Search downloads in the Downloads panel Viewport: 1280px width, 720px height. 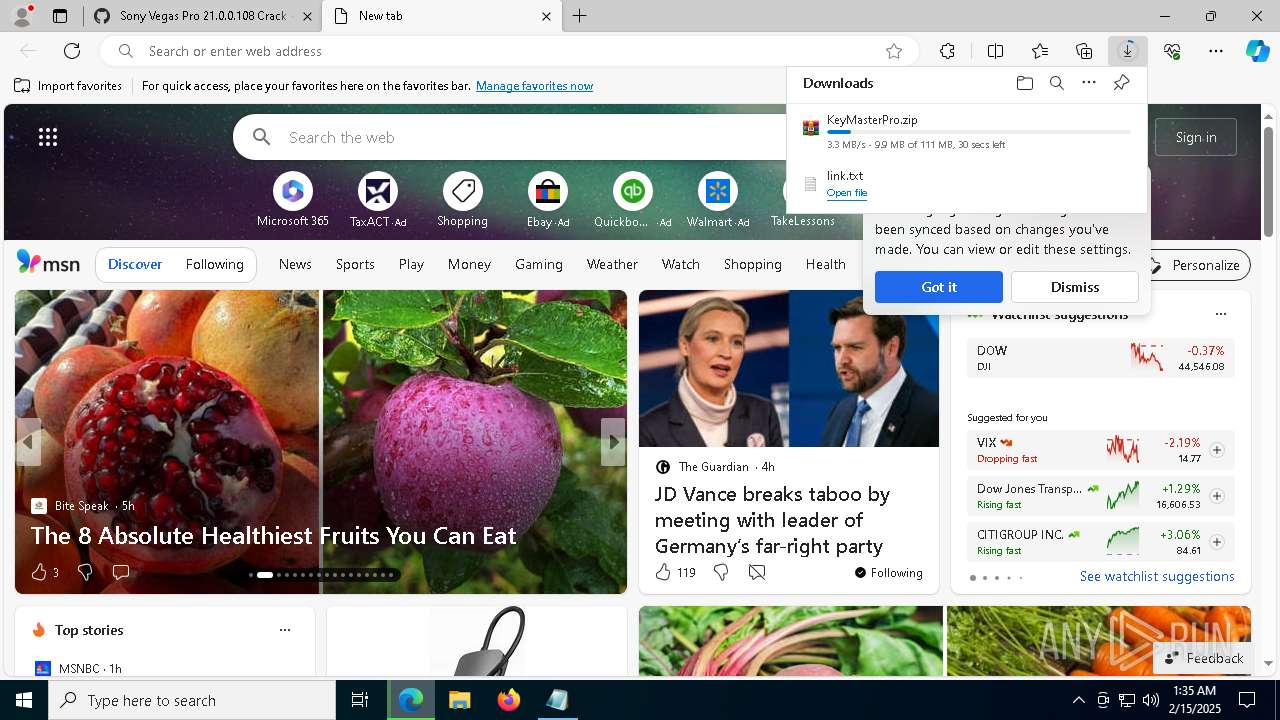[x=1056, y=83]
